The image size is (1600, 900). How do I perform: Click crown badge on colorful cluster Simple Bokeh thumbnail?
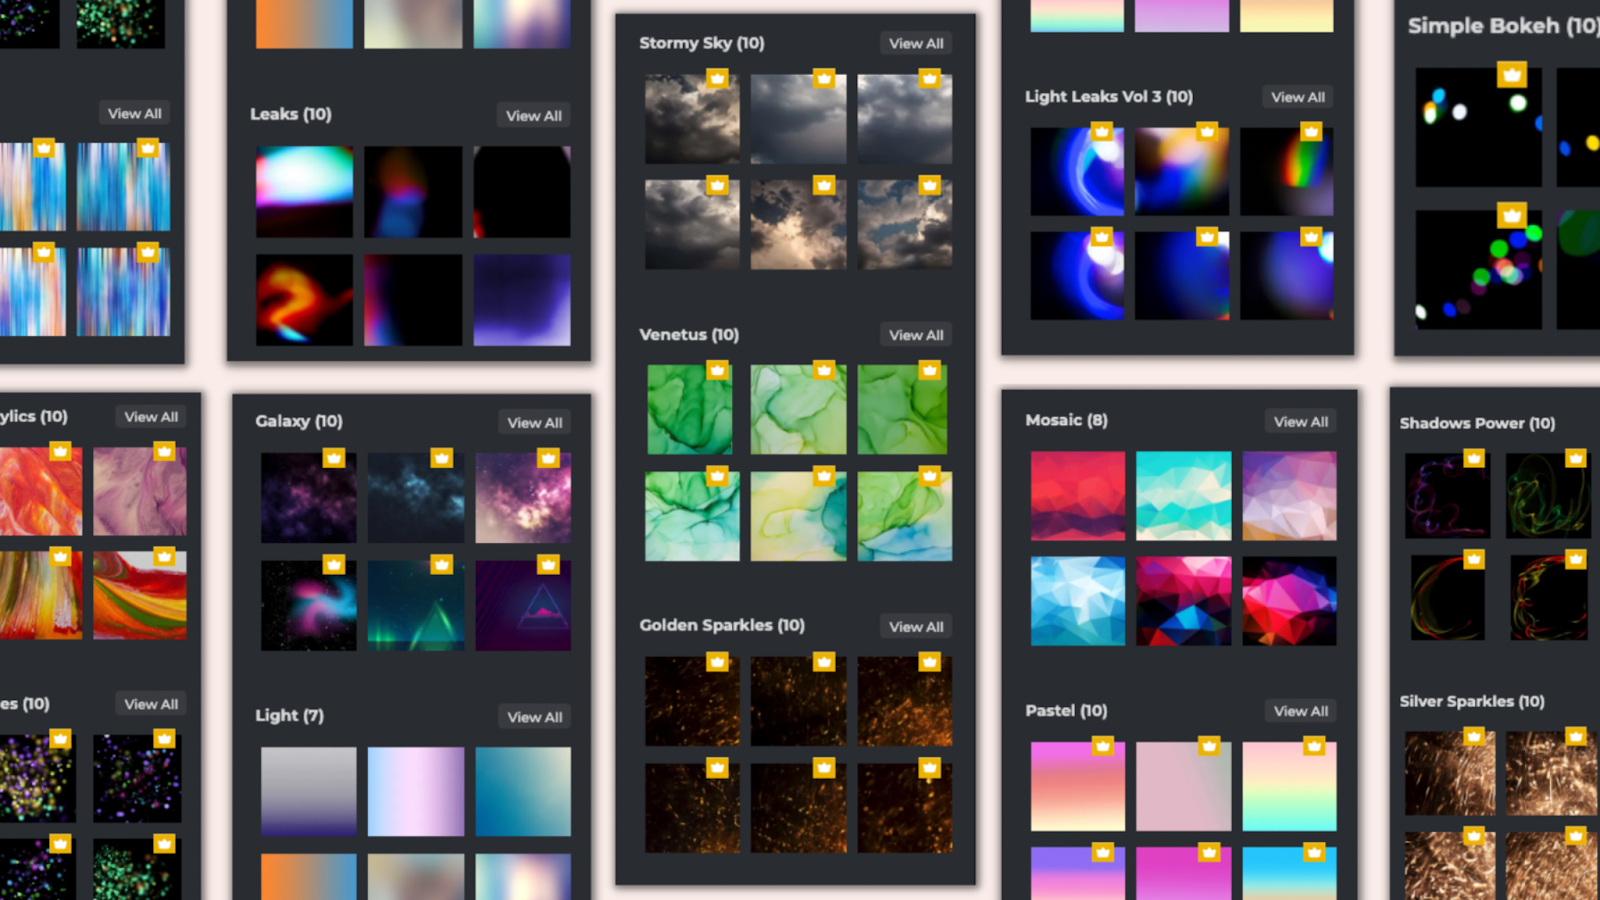pos(1512,215)
